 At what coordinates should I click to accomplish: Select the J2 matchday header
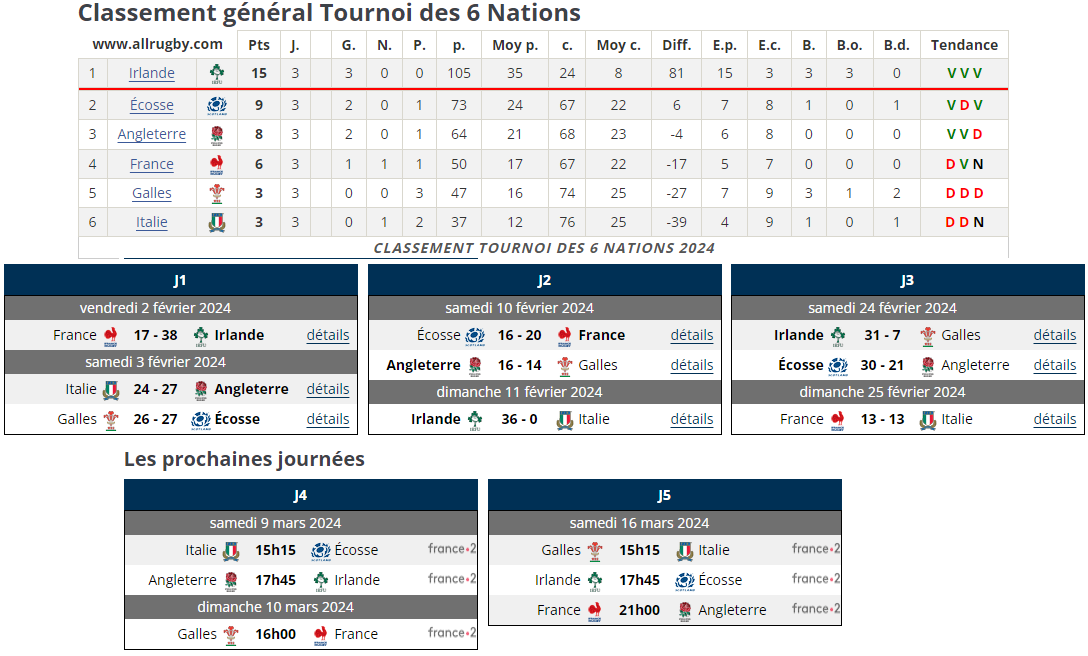[x=544, y=281]
